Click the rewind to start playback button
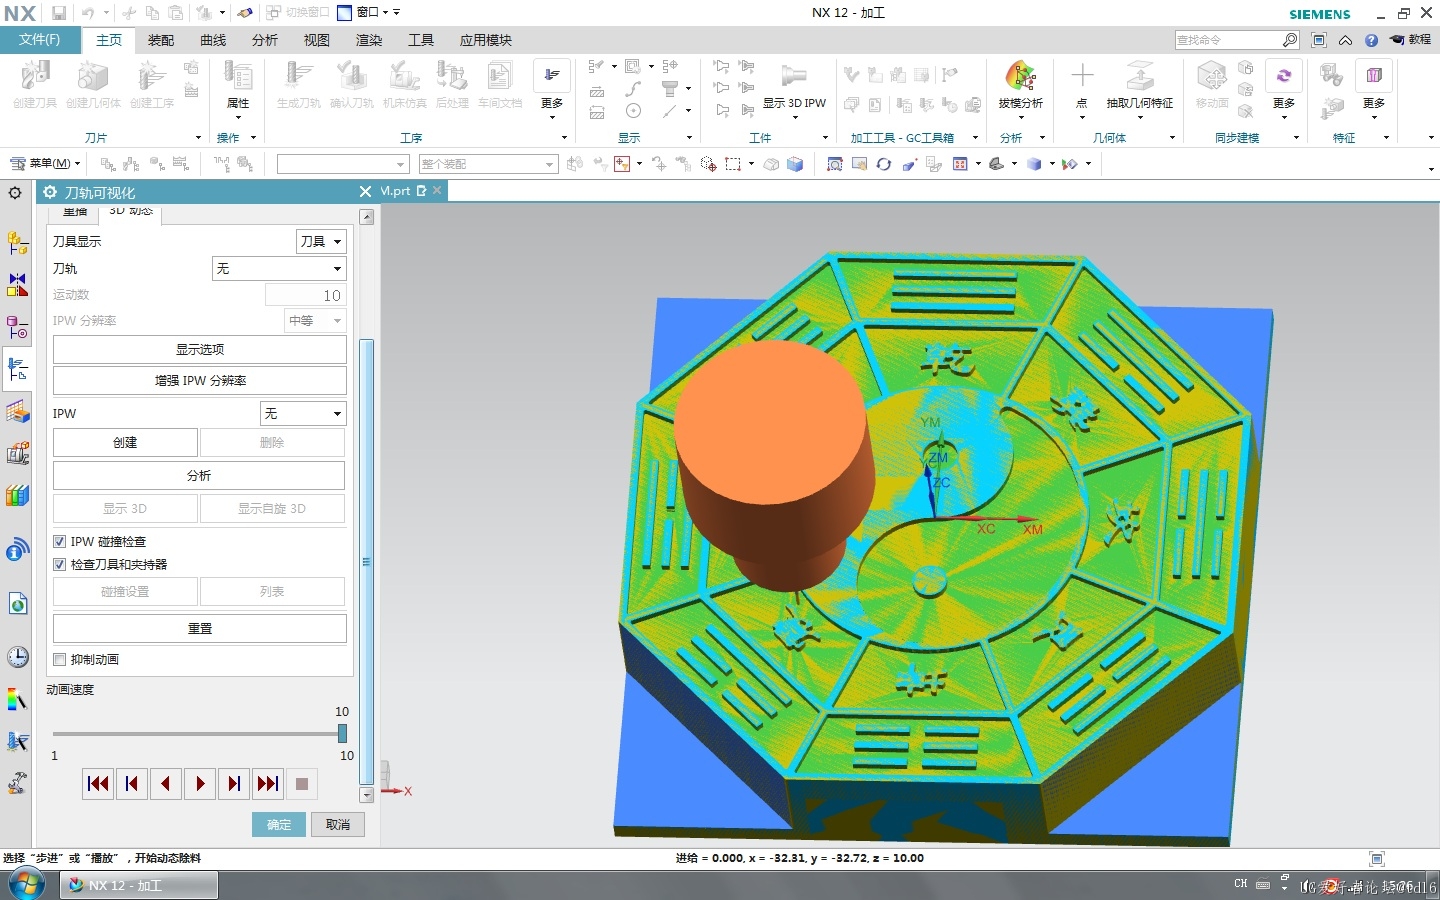 pyautogui.click(x=98, y=784)
